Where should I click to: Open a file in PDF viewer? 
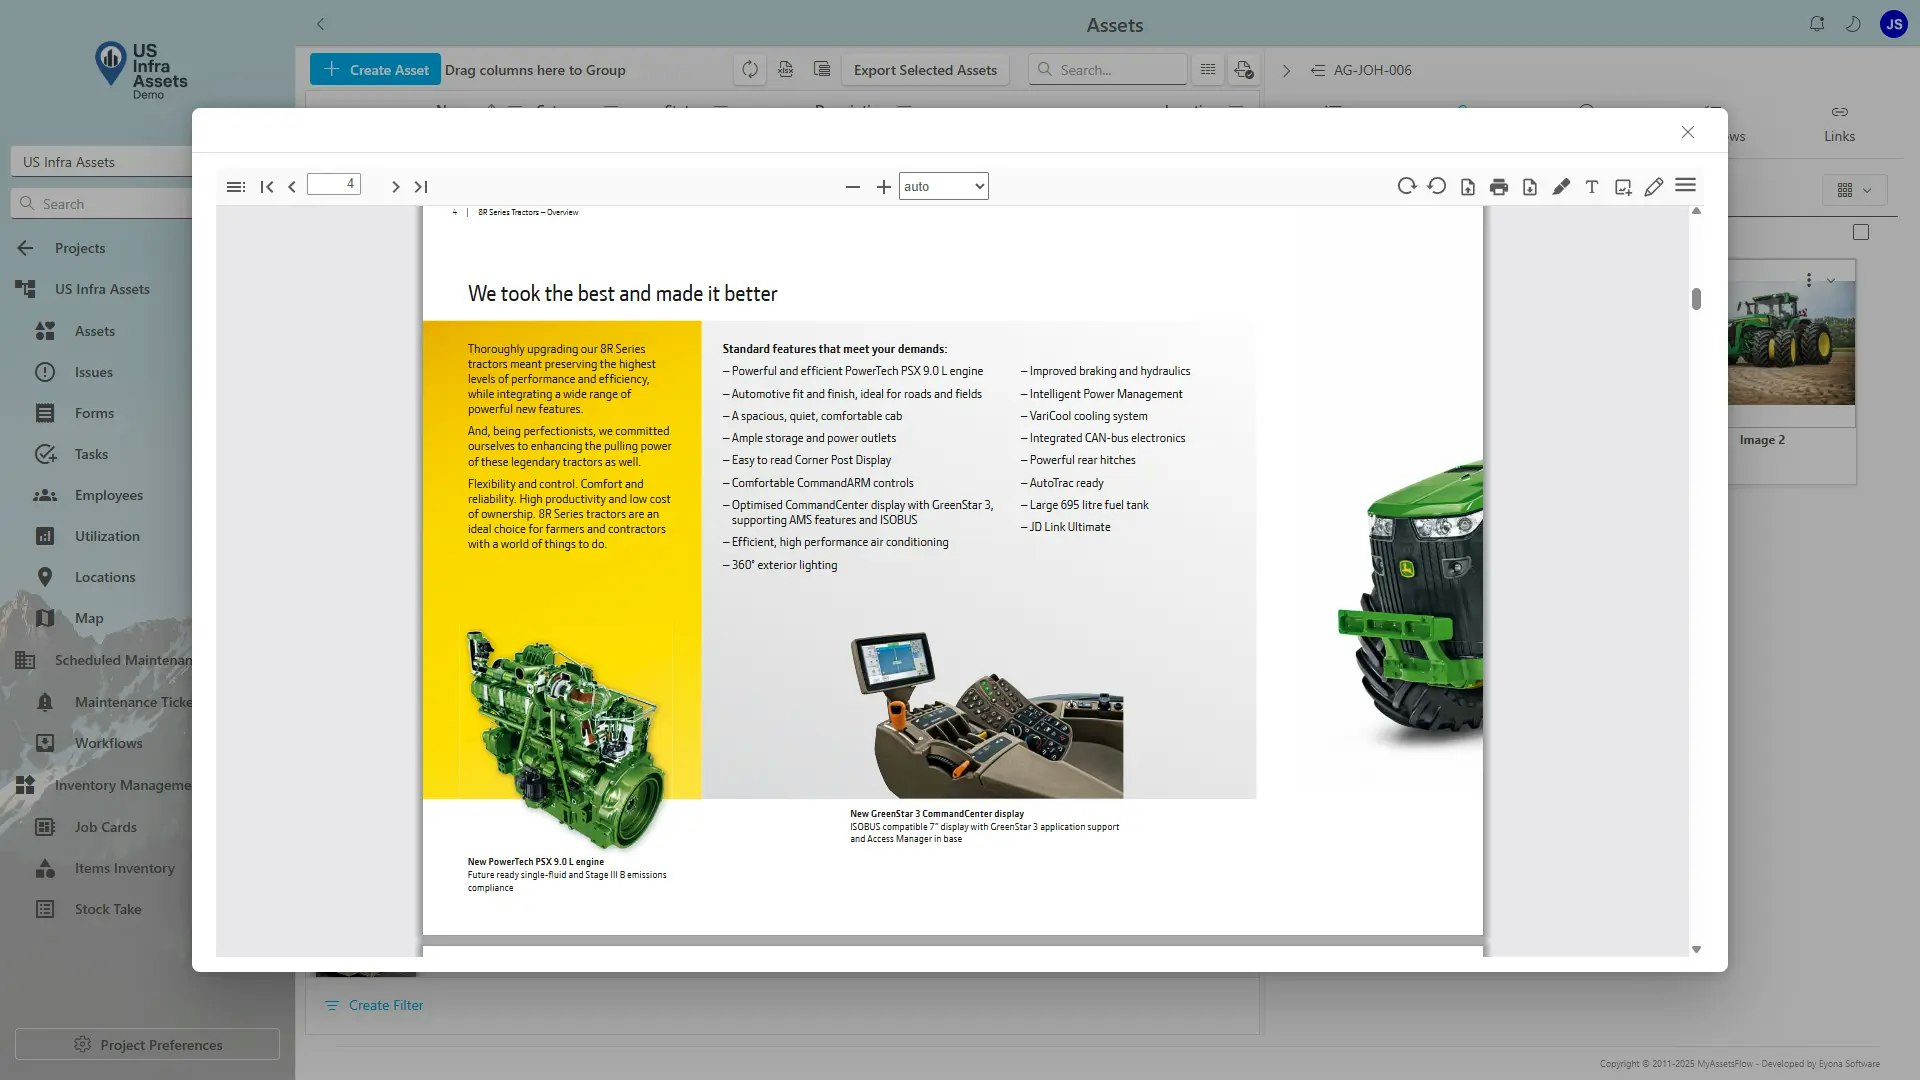tap(1468, 187)
